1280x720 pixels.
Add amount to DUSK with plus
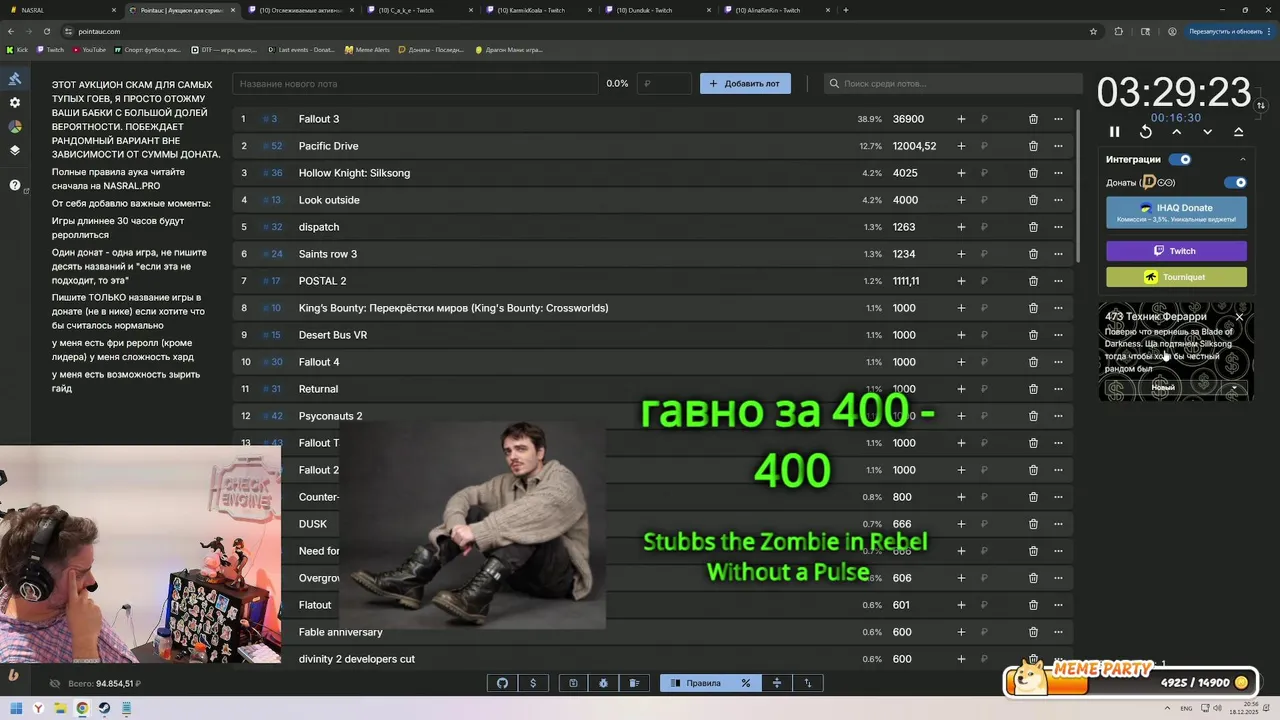pos(961,524)
